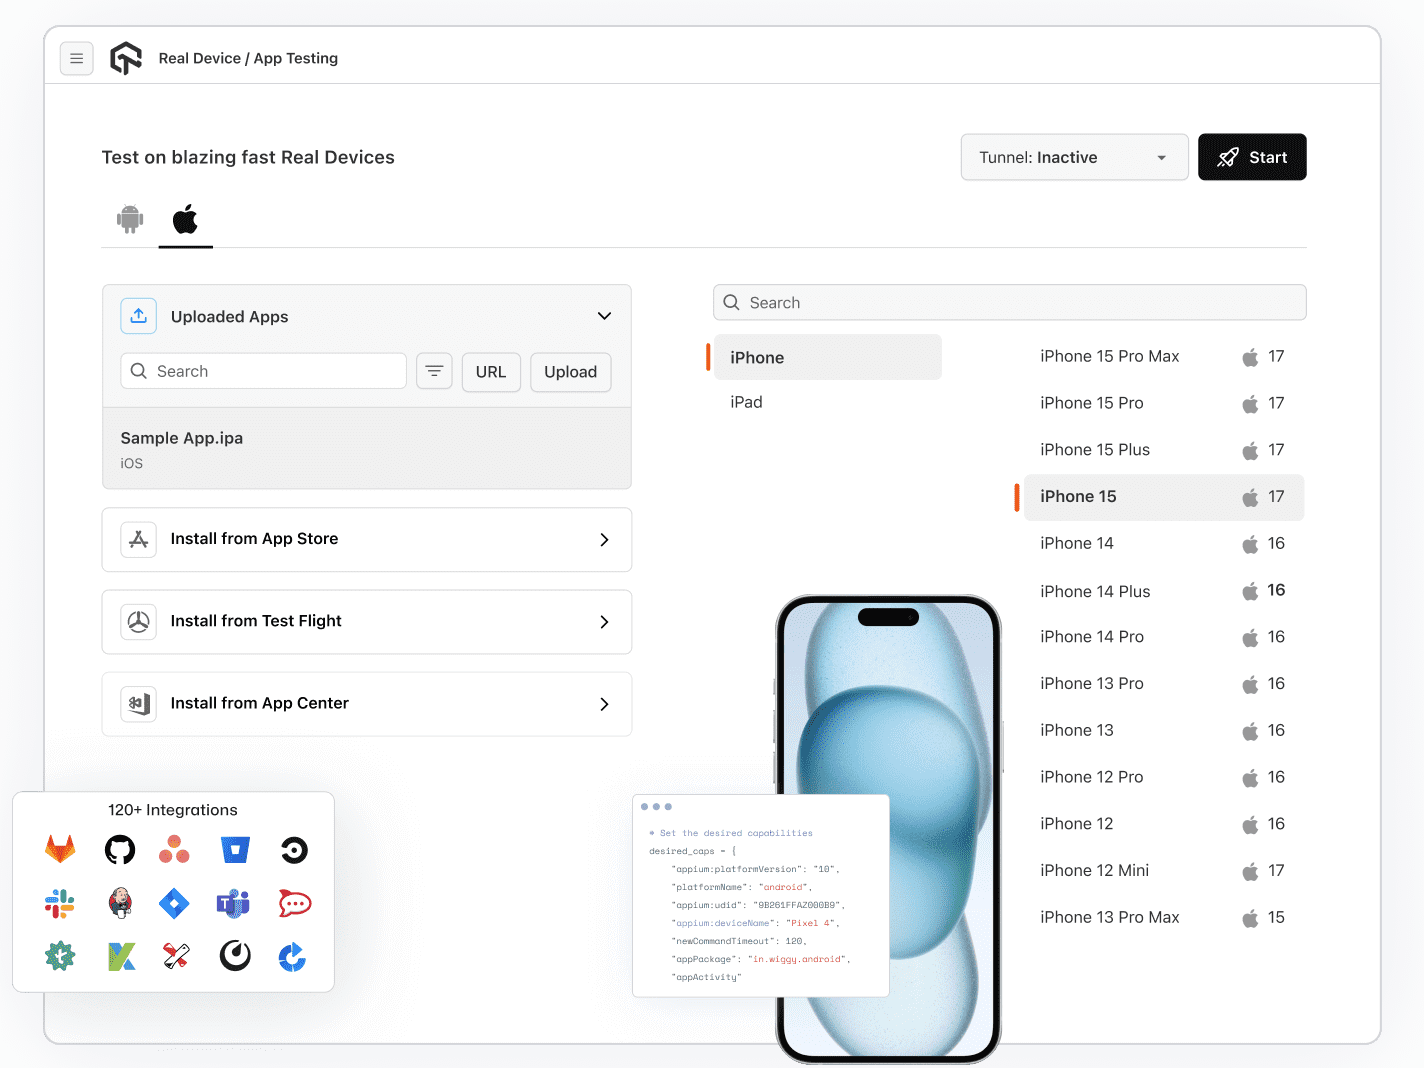Open the Tunnel: Inactive dropdown
1424x1068 pixels.
click(x=1074, y=157)
